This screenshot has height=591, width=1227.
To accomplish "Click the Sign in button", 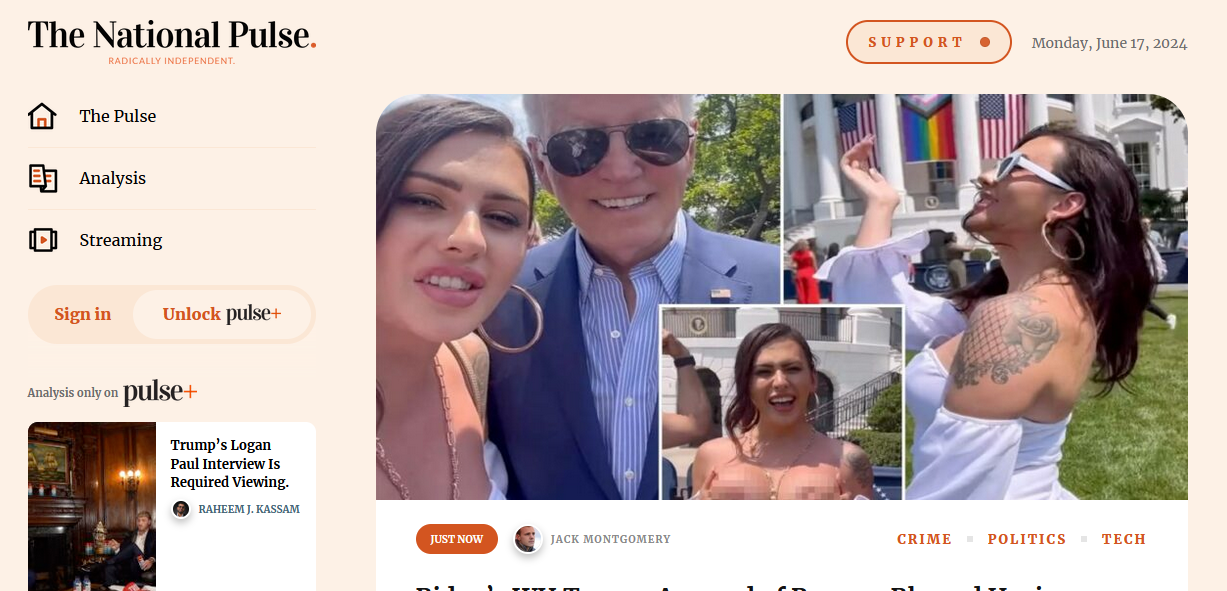I will pos(83,314).
